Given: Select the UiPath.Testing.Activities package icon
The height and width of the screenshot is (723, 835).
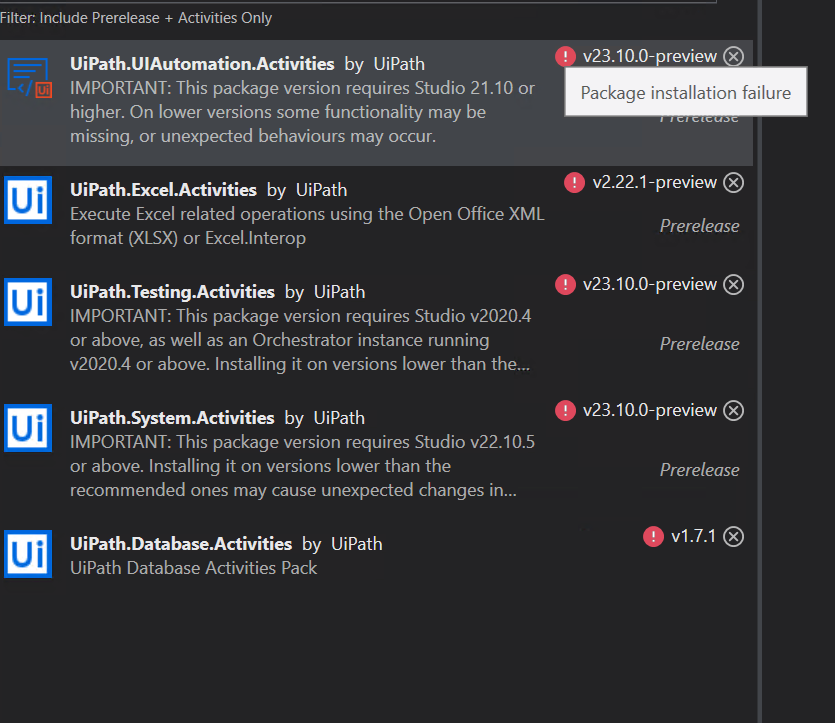Looking at the screenshot, I should click(27, 302).
